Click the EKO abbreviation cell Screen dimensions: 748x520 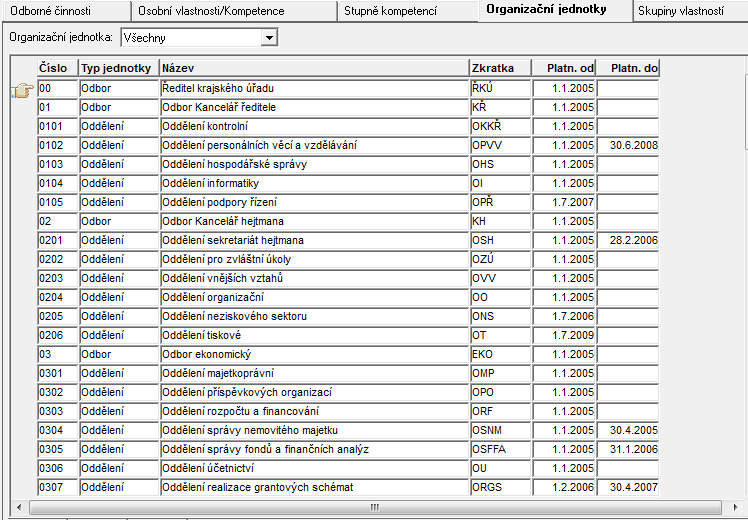500,354
